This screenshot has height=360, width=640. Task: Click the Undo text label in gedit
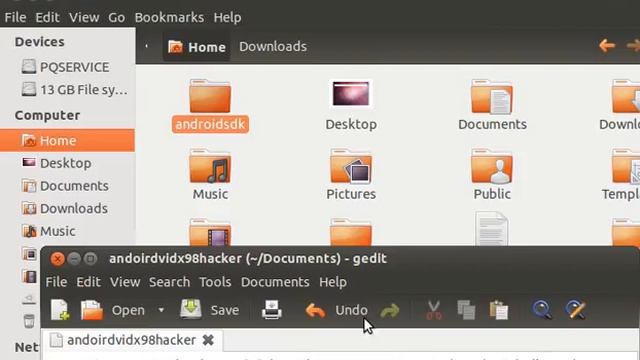pos(351,310)
